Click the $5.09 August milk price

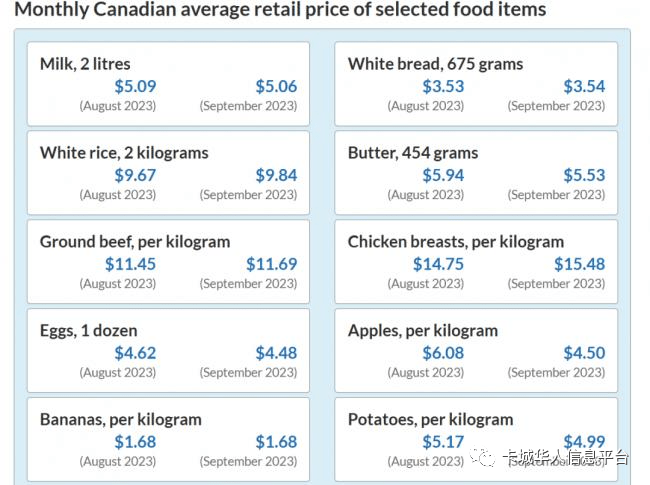click(135, 87)
